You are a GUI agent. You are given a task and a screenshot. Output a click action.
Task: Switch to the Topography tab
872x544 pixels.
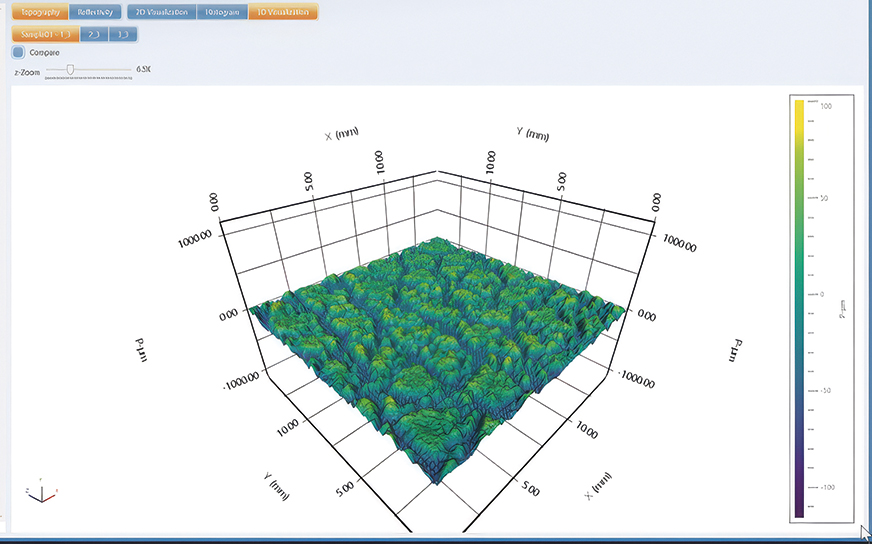coord(39,12)
